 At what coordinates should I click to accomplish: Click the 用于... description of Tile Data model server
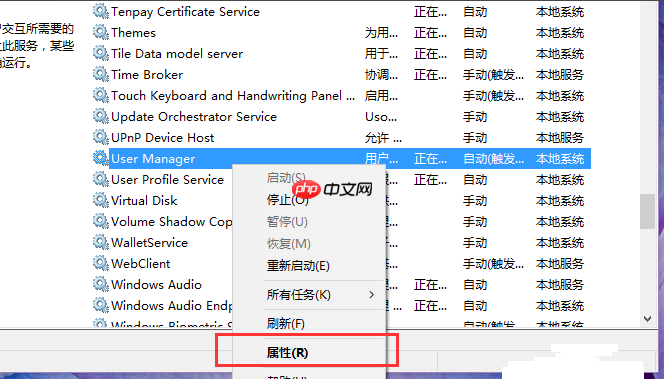[x=381, y=54]
